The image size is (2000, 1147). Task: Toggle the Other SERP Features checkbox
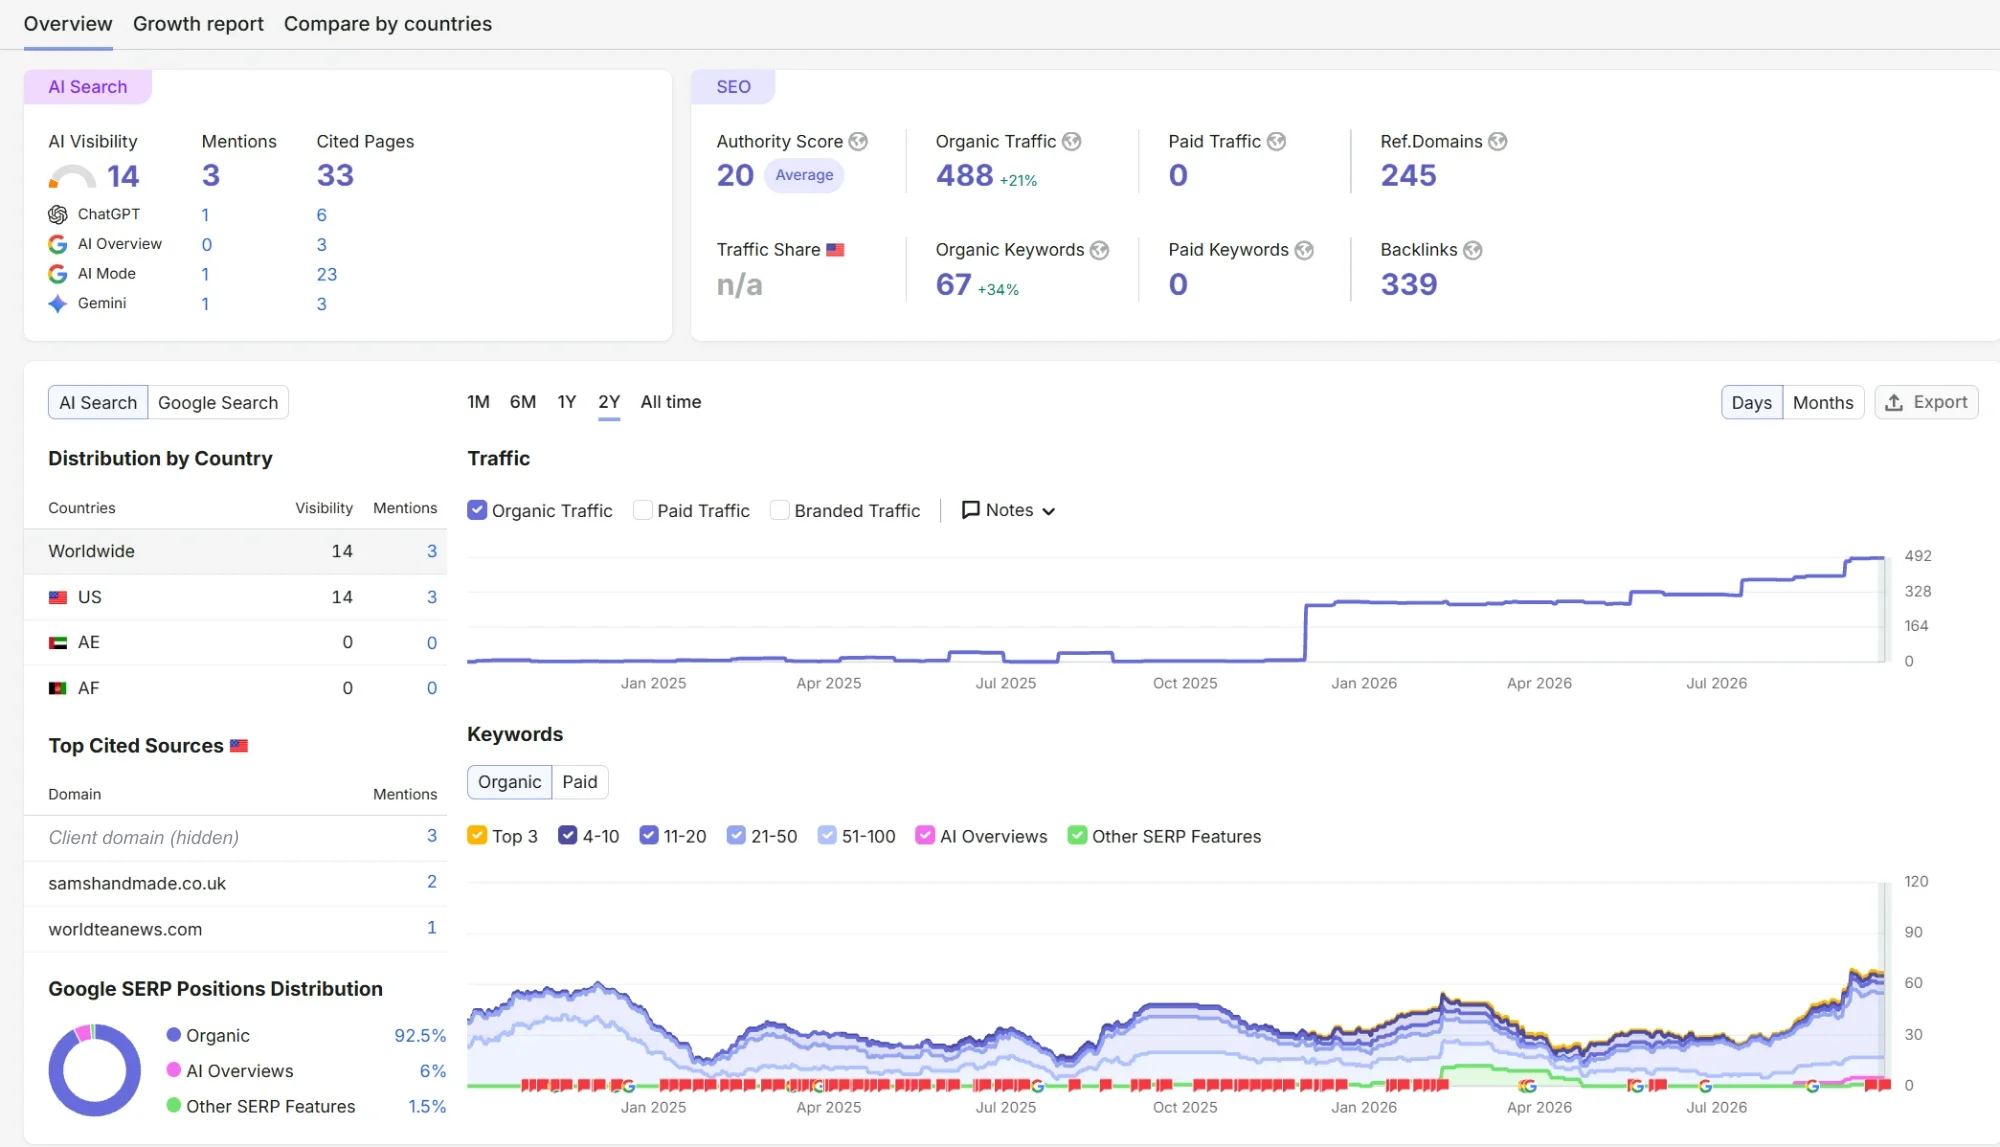click(1077, 836)
